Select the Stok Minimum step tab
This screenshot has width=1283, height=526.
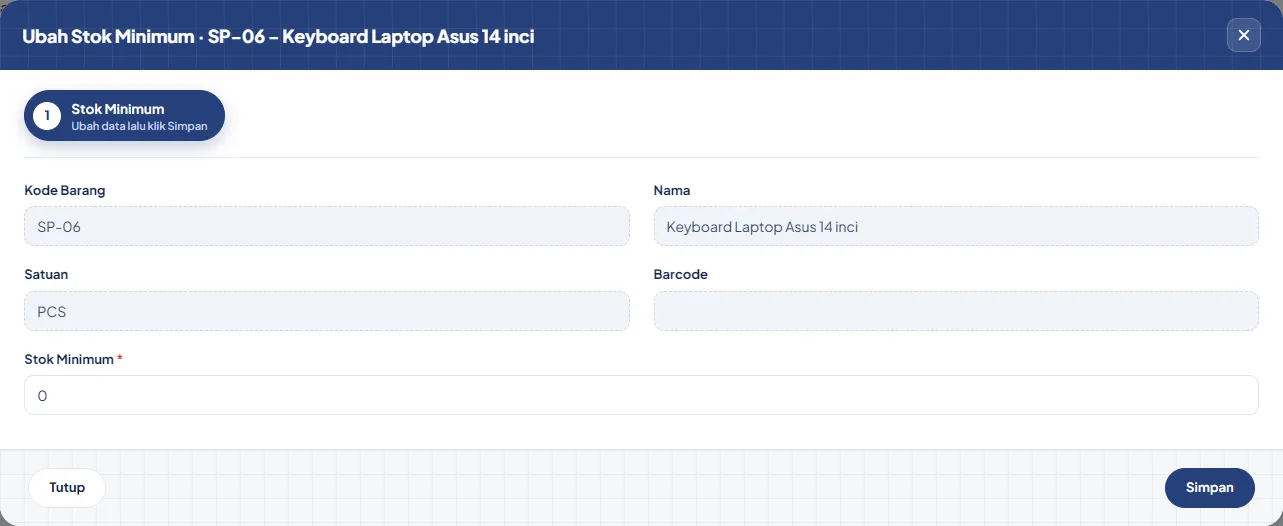point(124,116)
